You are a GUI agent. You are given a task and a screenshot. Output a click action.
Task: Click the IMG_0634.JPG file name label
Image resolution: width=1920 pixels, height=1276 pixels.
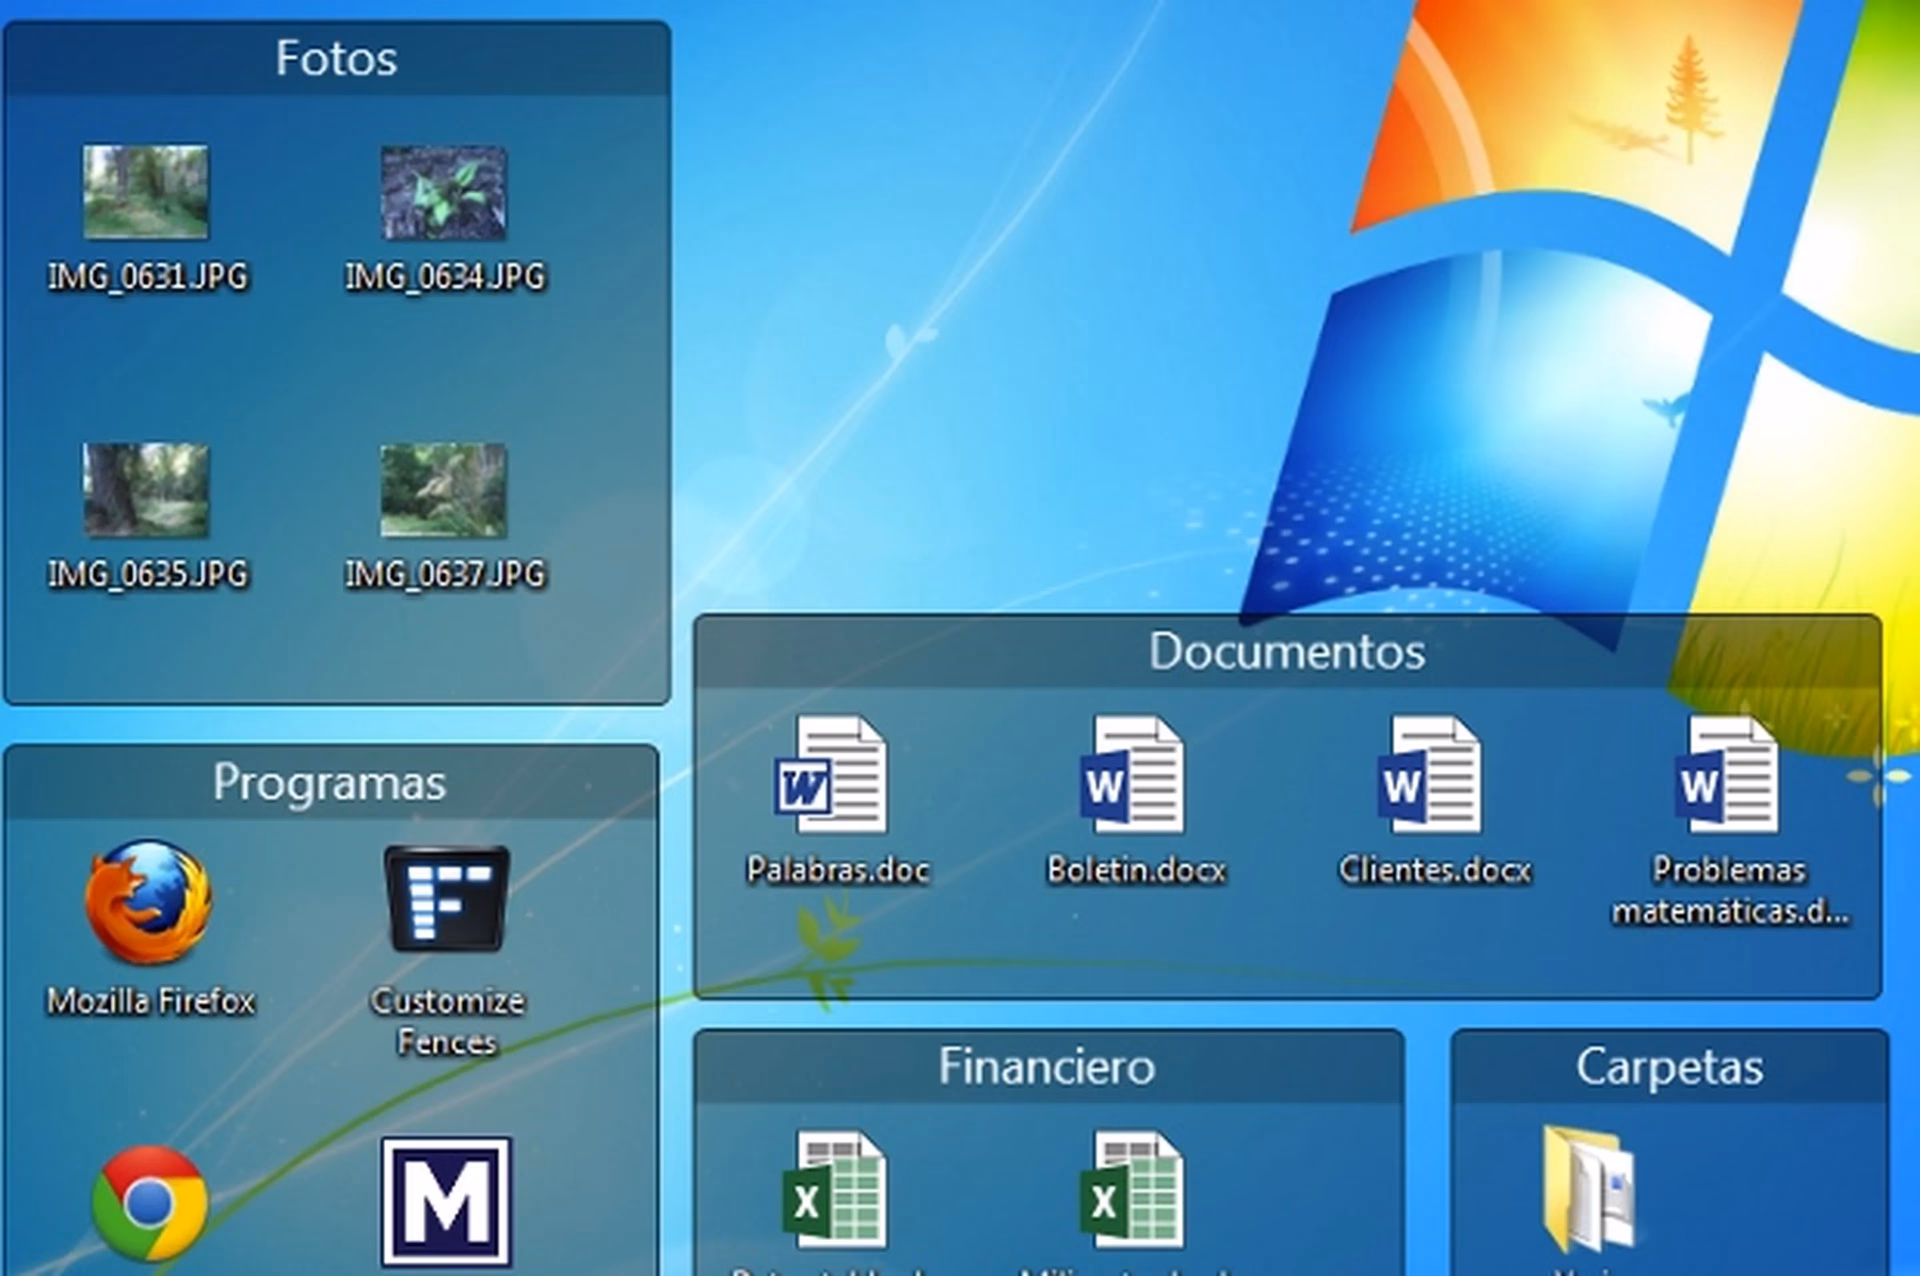445,276
